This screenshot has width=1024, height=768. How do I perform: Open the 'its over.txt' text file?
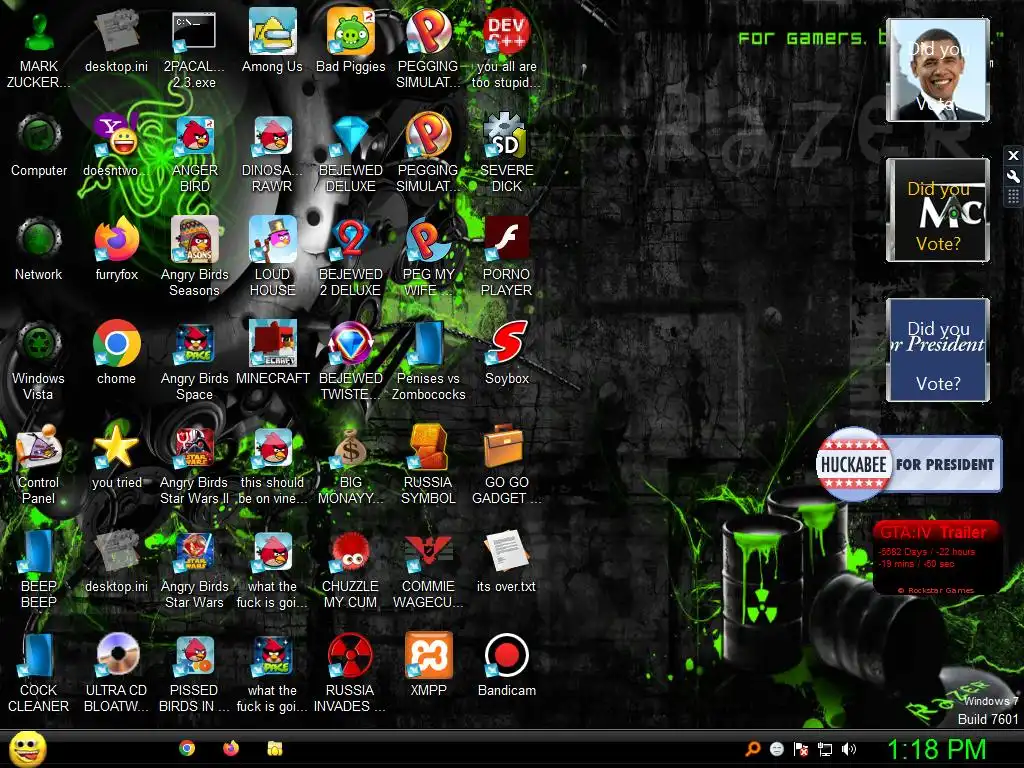[507, 560]
